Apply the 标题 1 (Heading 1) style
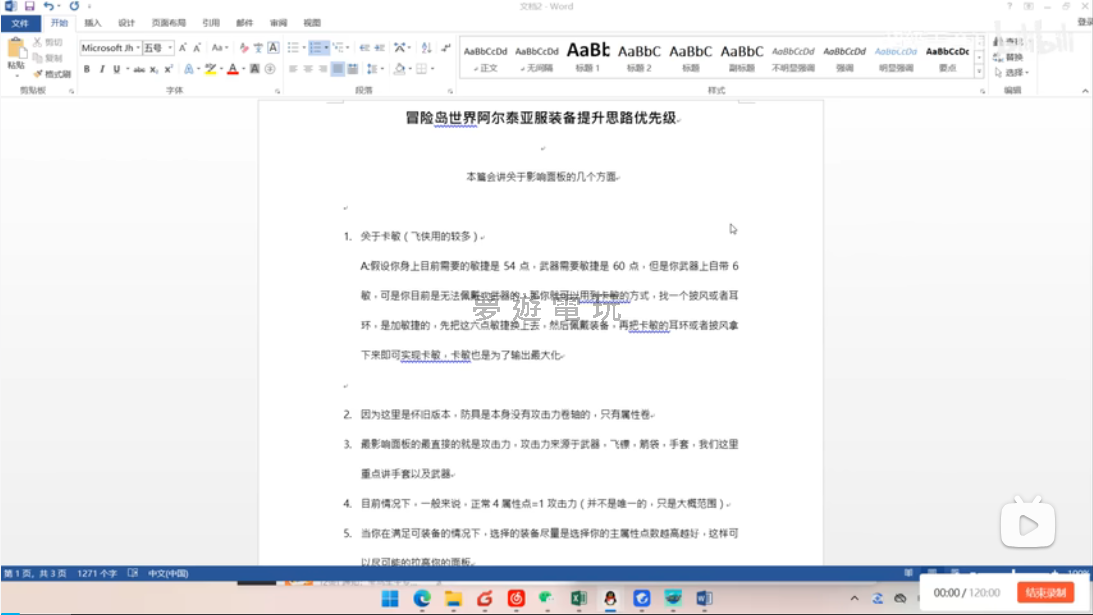This screenshot has width=1093, height=615. (x=587, y=56)
